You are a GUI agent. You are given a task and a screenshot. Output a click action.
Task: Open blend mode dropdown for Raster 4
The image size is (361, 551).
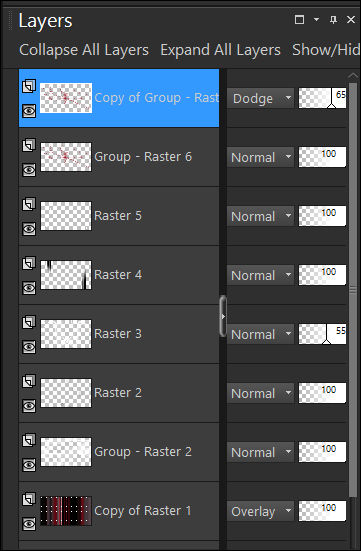click(260, 276)
